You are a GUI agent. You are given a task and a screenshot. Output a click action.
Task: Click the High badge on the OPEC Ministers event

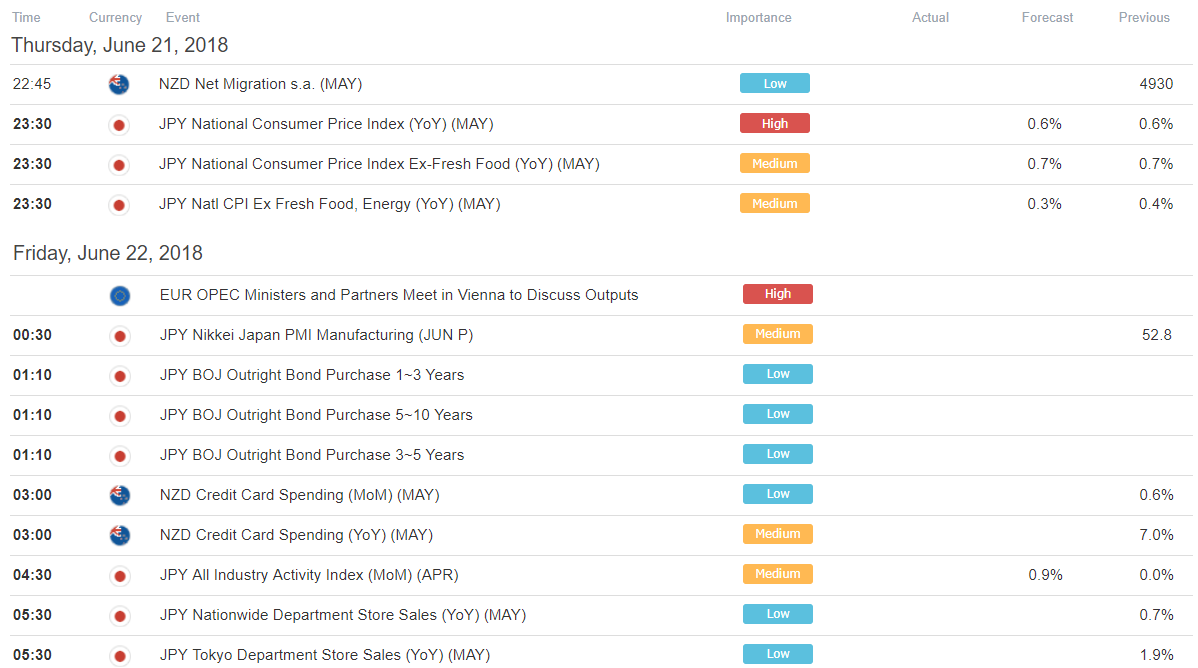pyautogui.click(x=778, y=293)
